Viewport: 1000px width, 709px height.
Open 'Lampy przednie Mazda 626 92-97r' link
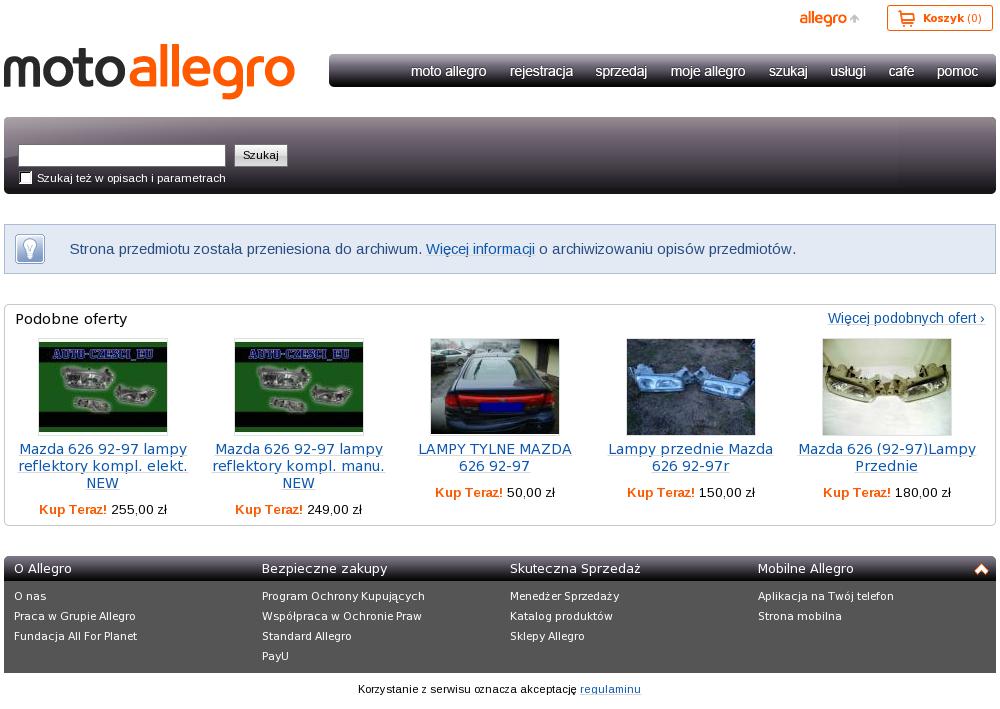(691, 458)
